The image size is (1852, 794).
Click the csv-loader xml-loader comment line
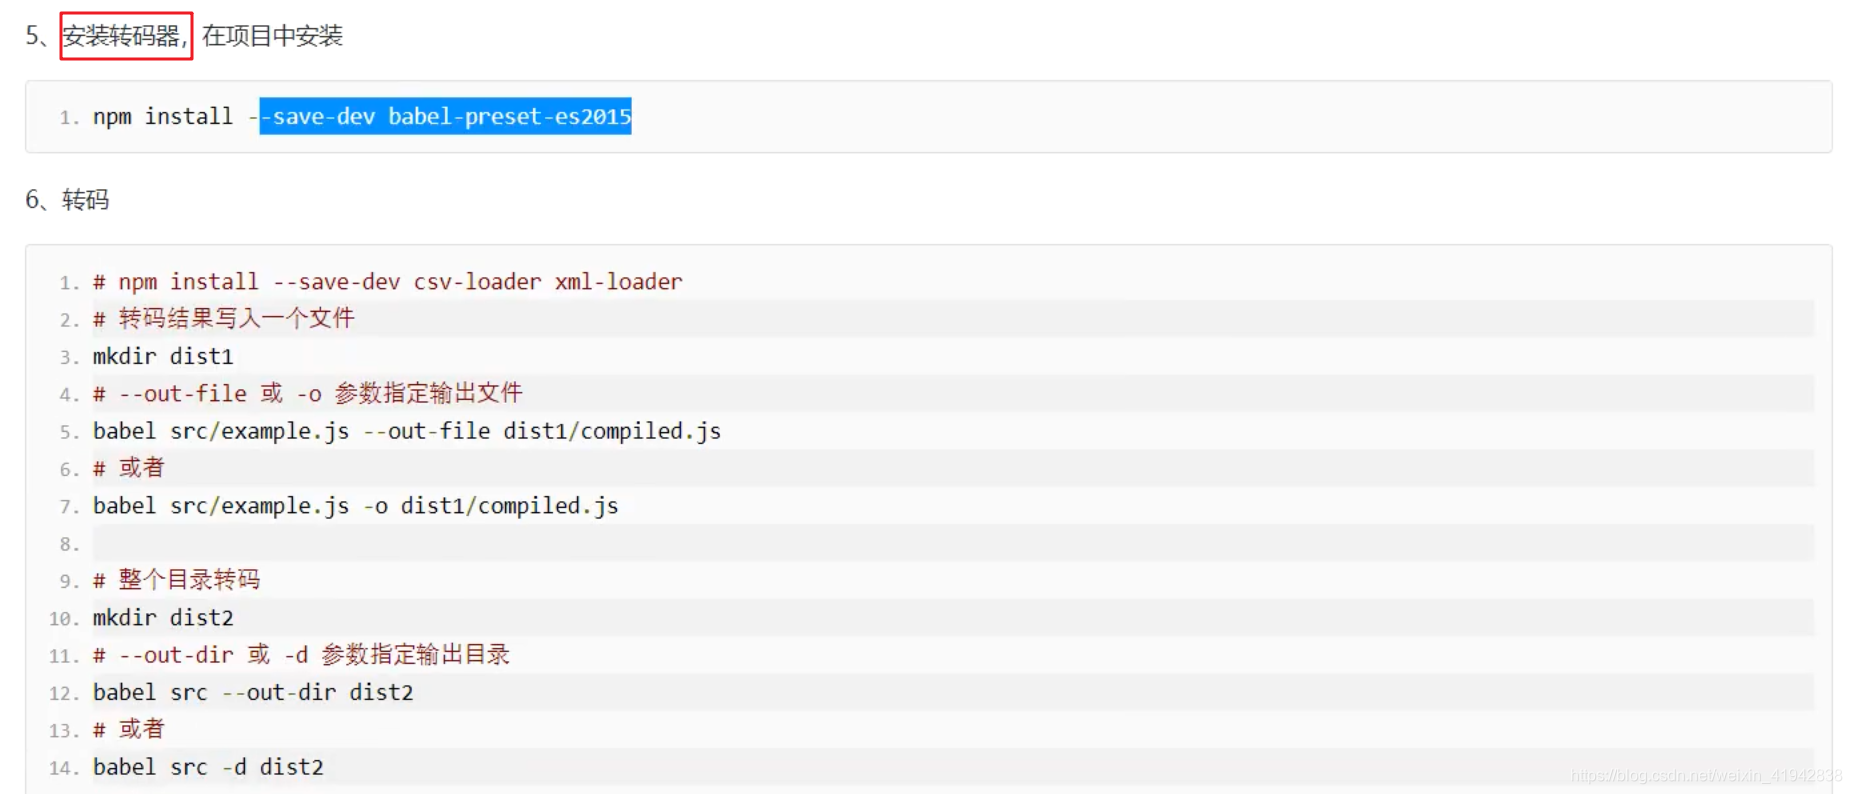click(388, 282)
